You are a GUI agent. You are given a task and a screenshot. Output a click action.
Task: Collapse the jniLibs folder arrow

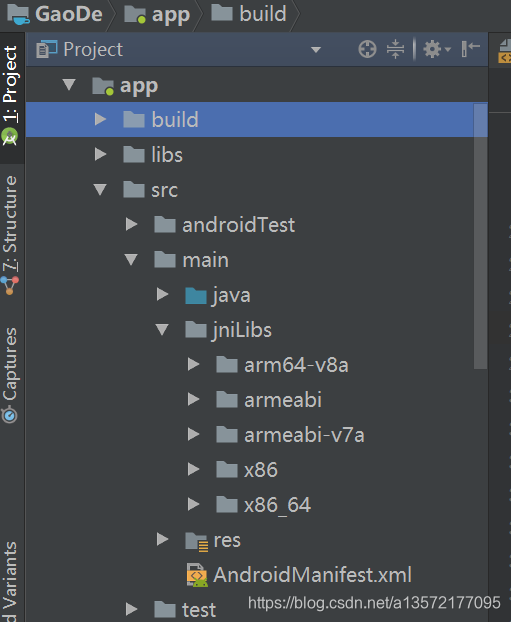(162, 330)
